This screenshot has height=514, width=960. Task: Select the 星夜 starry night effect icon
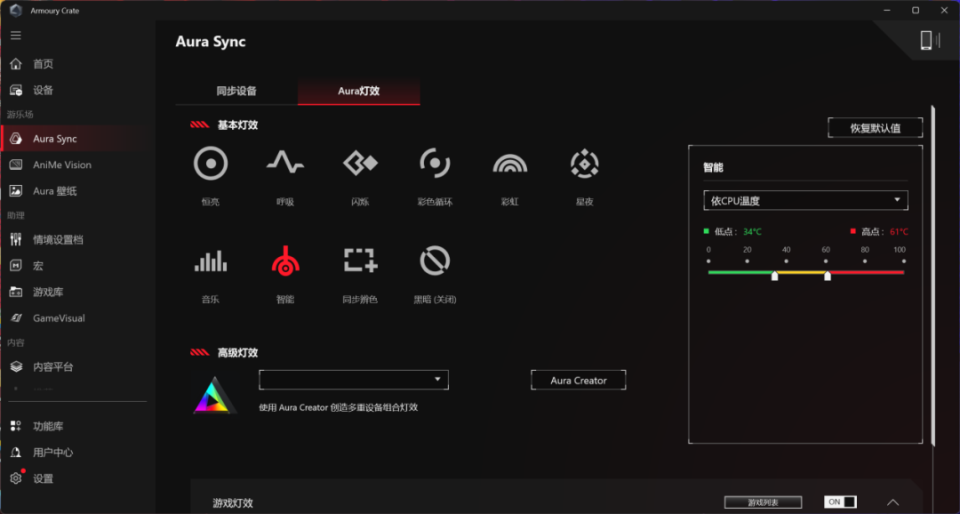[x=585, y=163]
